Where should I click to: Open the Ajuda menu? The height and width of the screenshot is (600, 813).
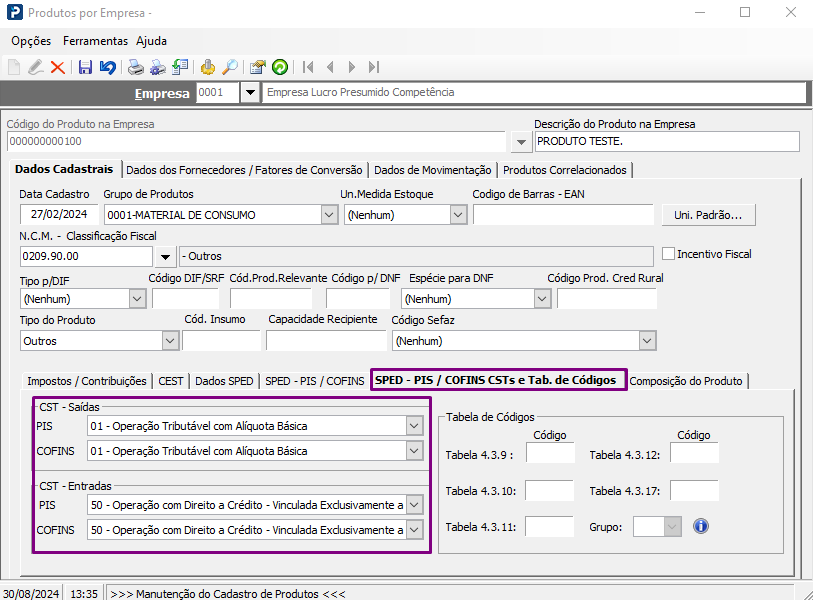[x=152, y=41]
